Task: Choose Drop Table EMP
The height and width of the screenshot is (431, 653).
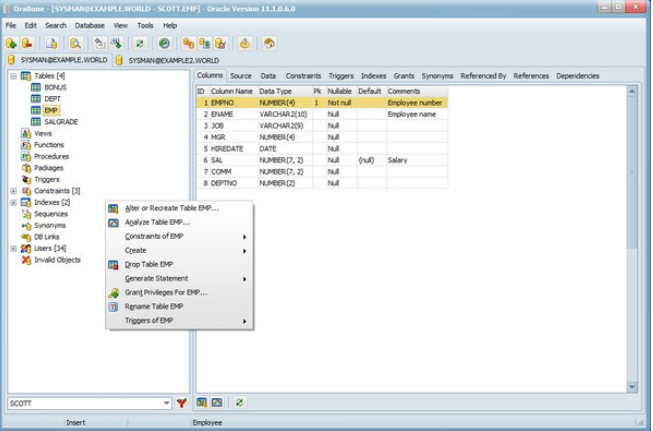Action: [x=179, y=264]
